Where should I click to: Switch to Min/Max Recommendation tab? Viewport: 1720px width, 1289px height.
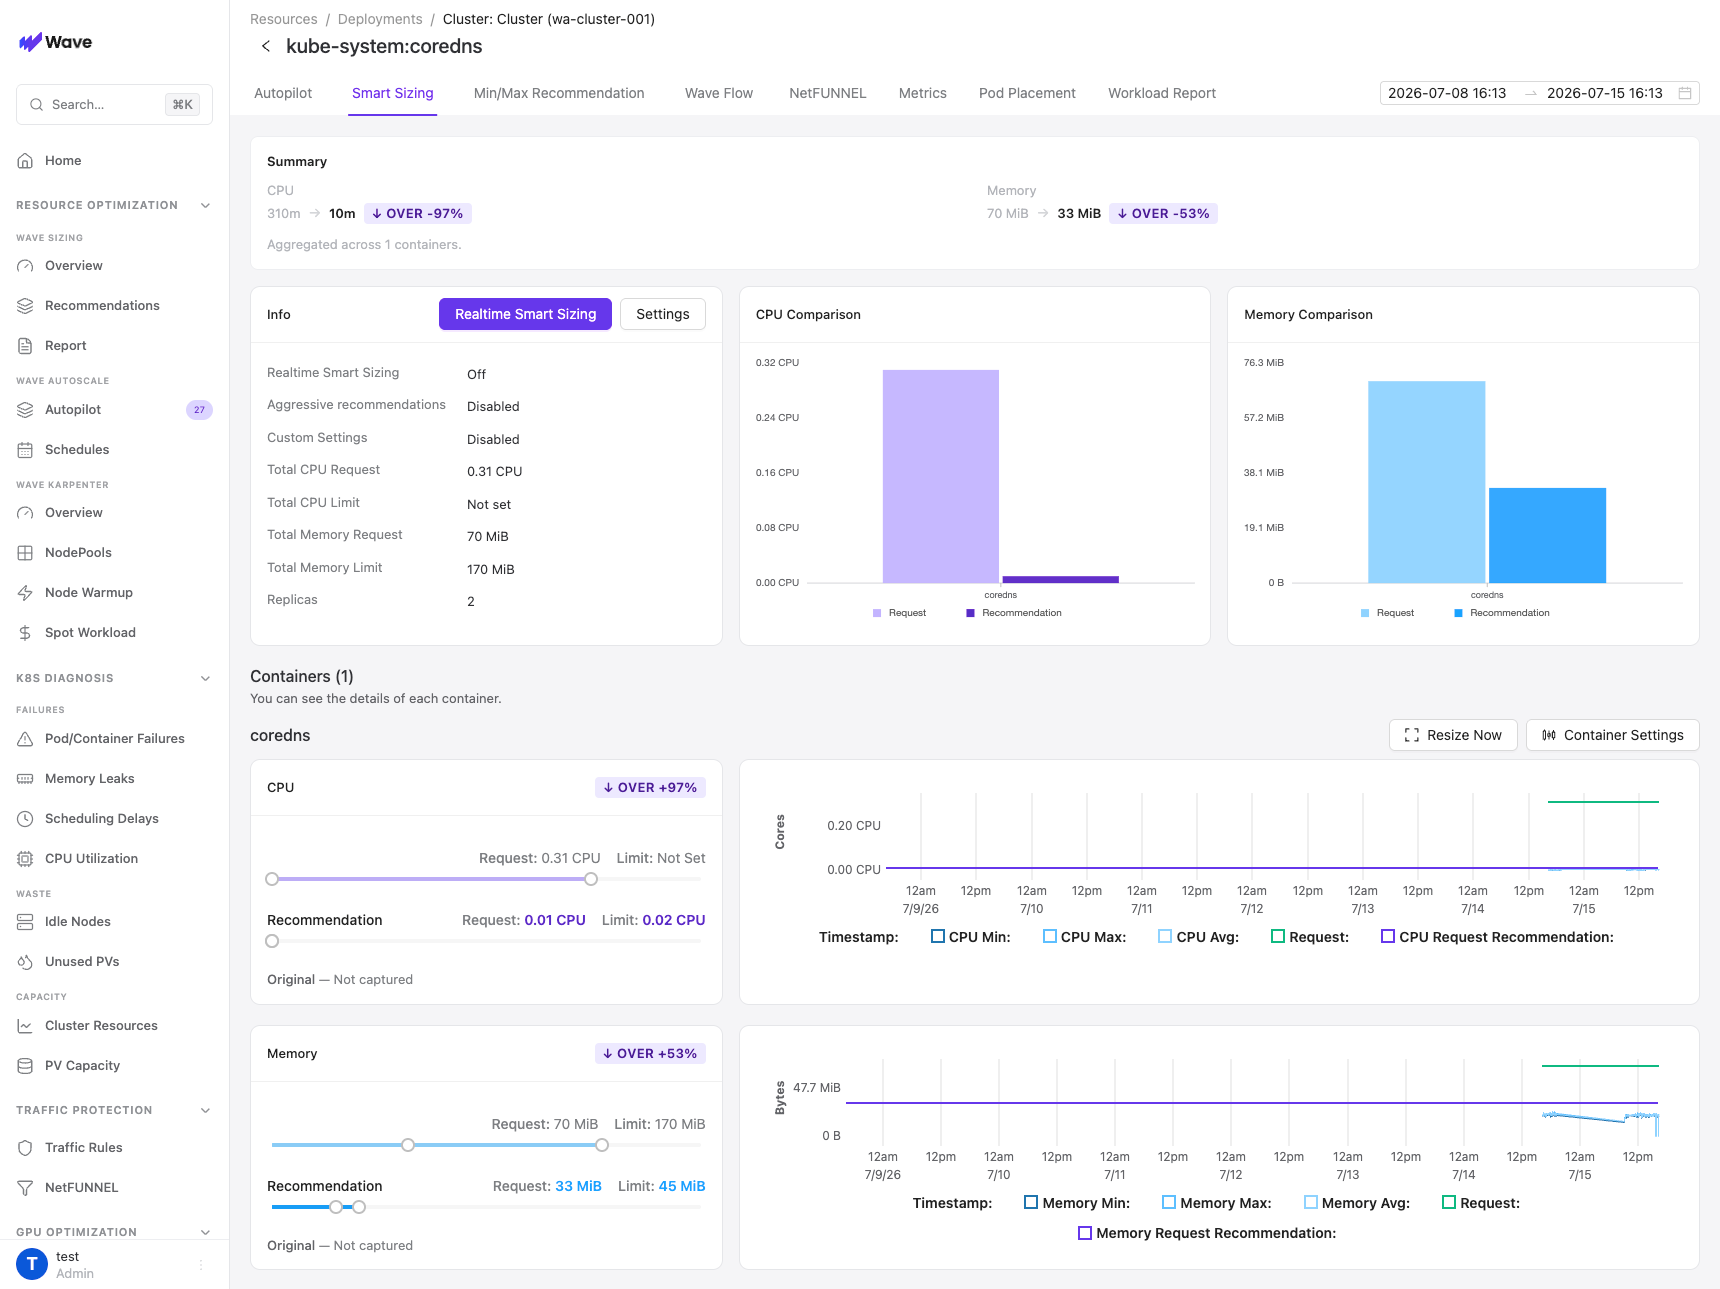[x=559, y=93]
